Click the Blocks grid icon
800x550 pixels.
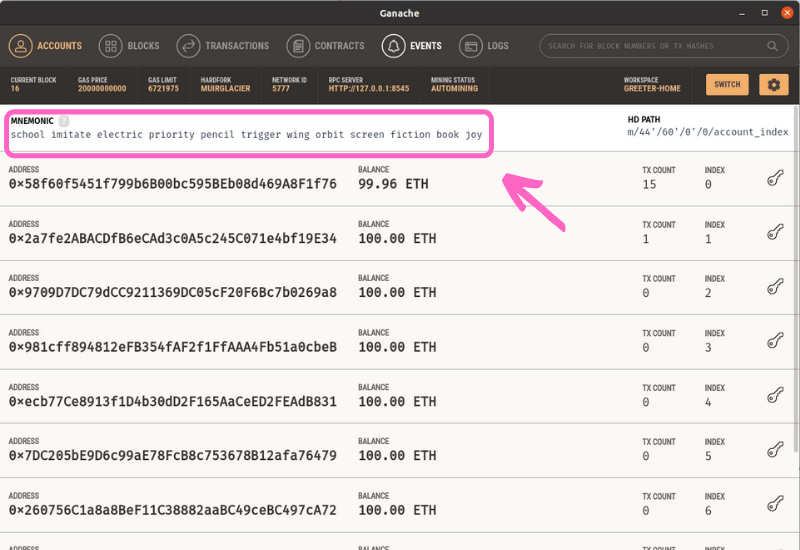[x=111, y=46]
